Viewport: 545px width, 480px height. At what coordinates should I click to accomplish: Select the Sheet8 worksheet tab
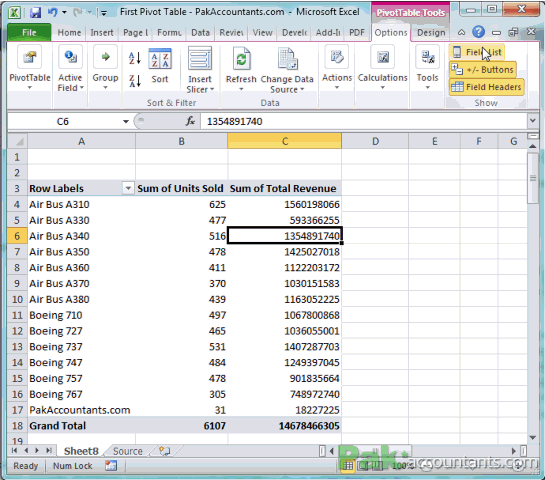point(81,451)
